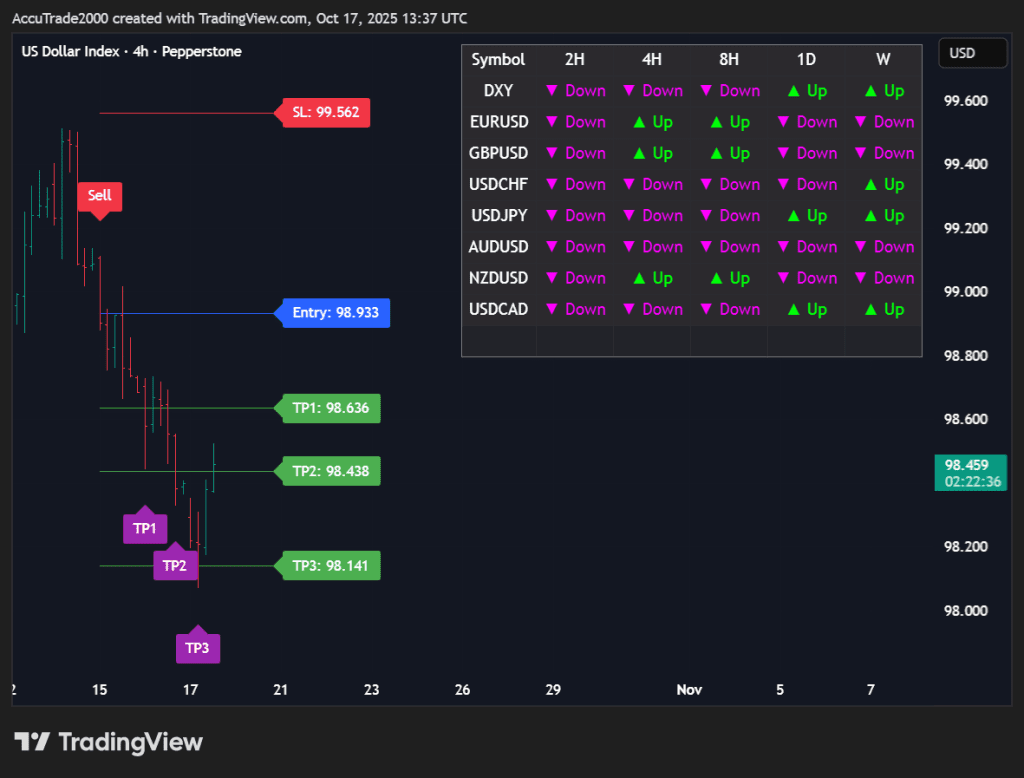Click the purple TP3 marker on chart
This screenshot has height=778, width=1024.
coord(197,648)
